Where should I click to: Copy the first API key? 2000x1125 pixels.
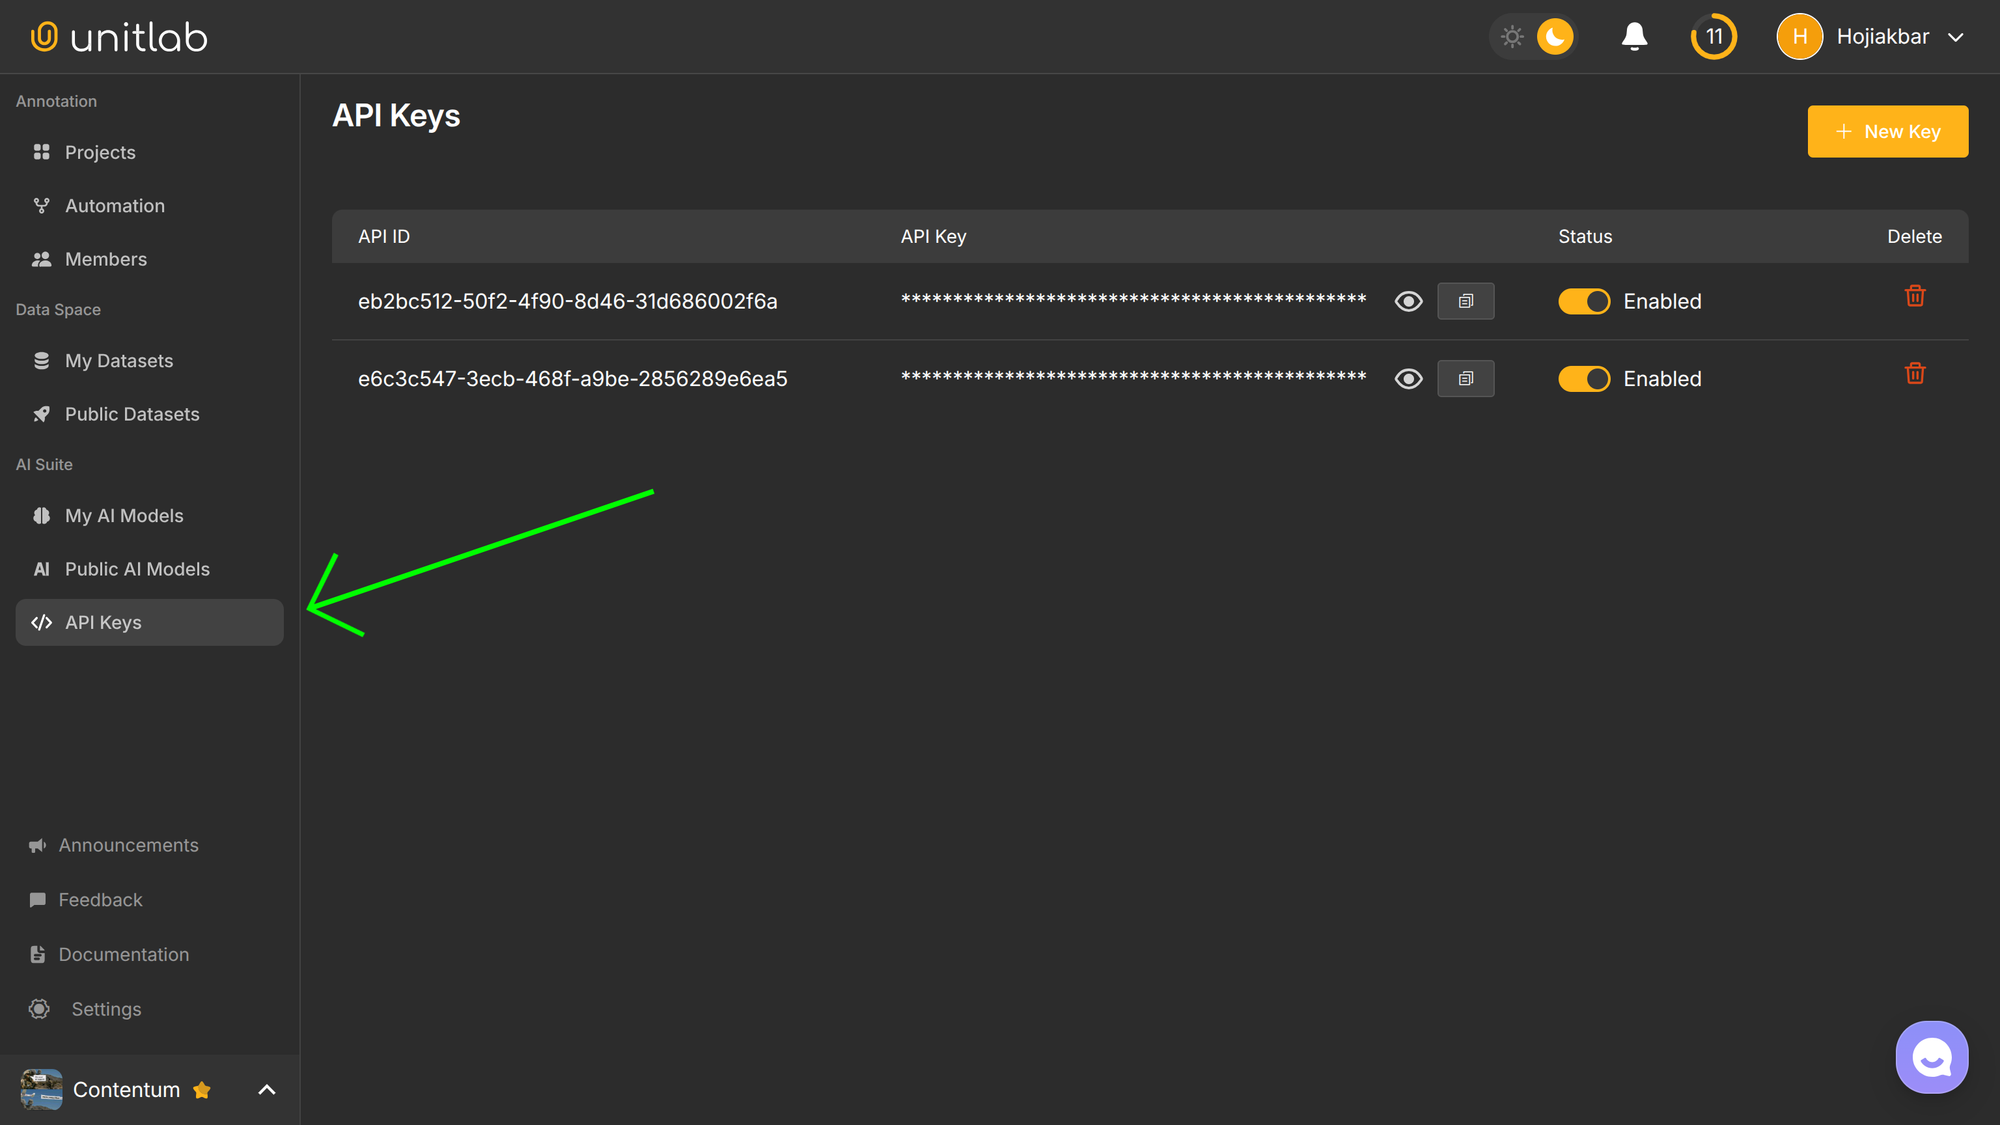(1465, 301)
